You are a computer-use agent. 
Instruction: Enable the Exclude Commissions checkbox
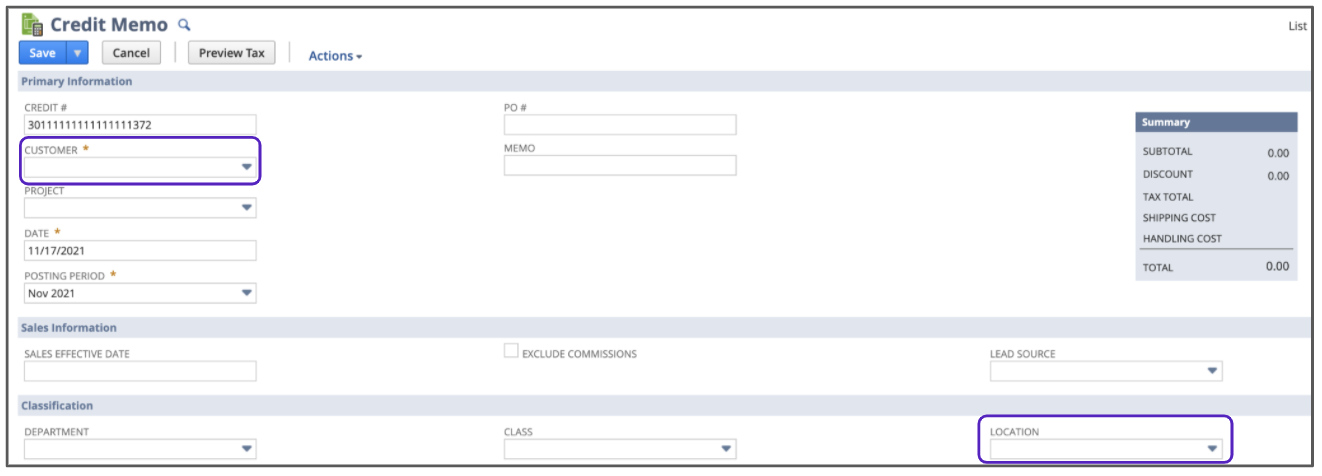point(511,352)
